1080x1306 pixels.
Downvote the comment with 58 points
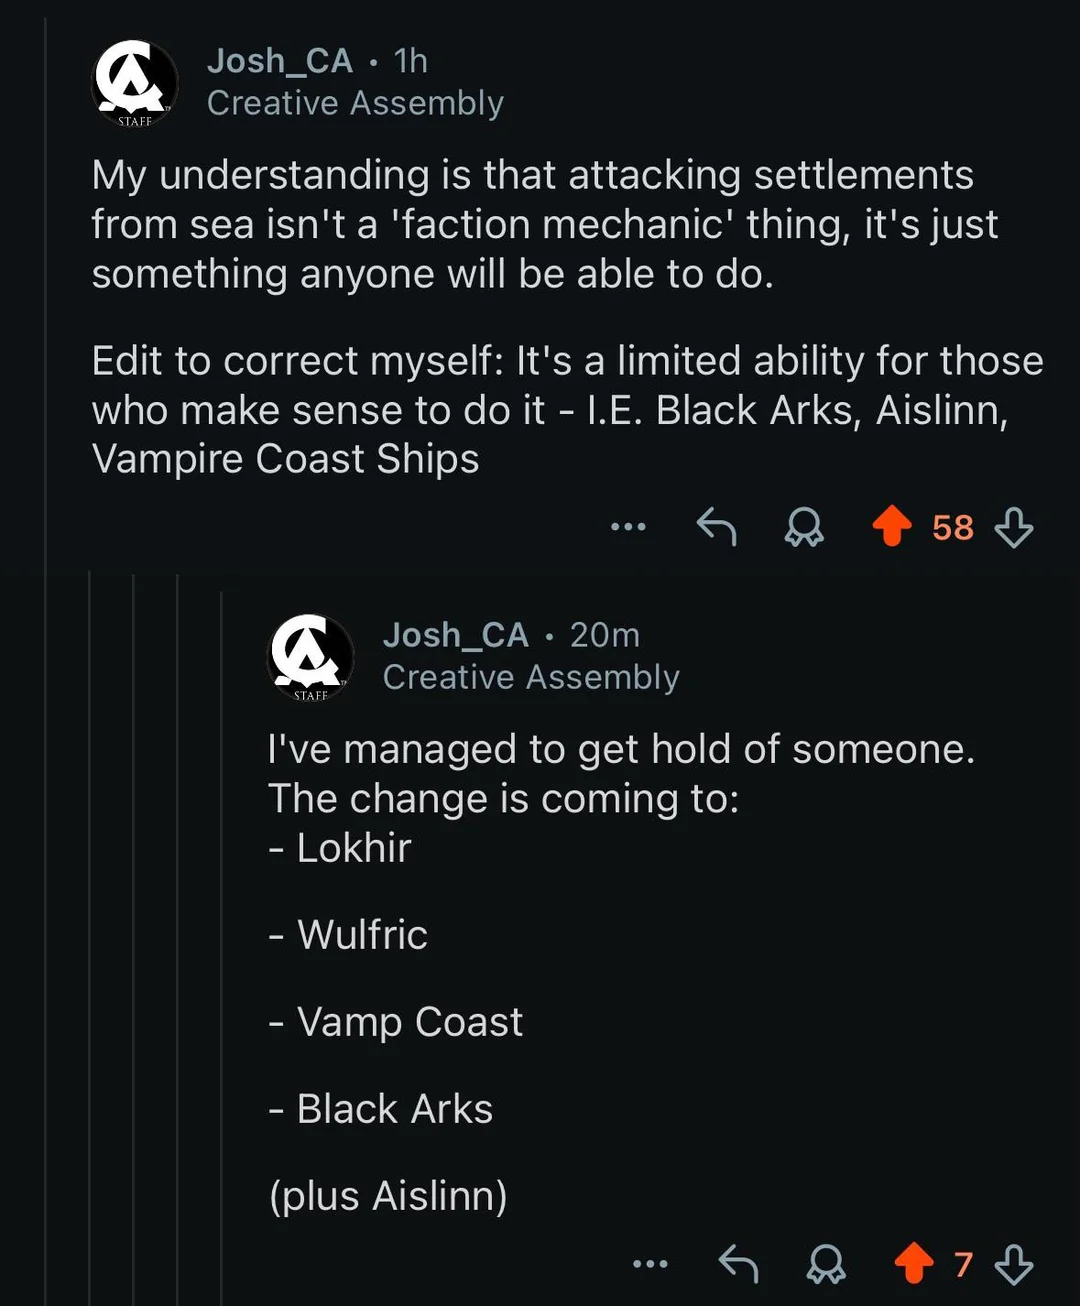(1014, 527)
